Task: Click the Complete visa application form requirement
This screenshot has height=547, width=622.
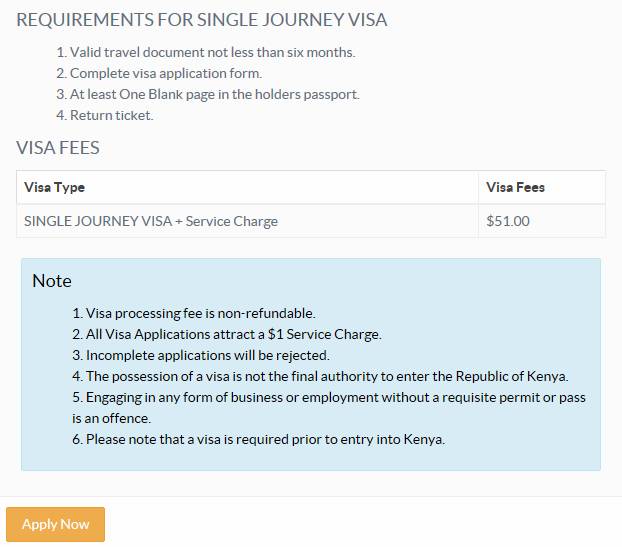Action: [x=159, y=73]
